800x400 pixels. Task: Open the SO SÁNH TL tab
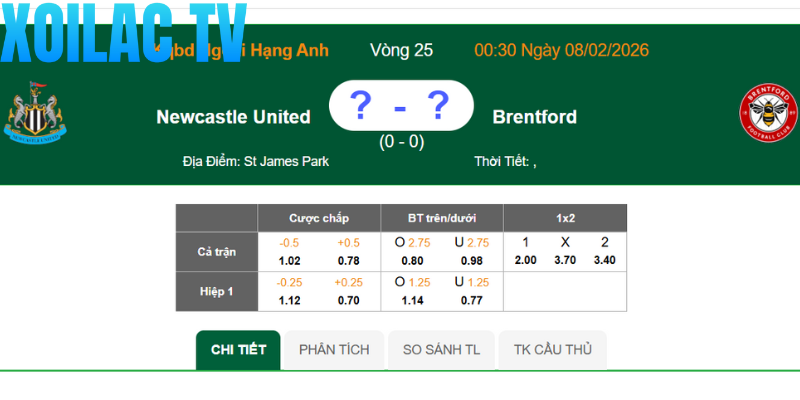441,350
